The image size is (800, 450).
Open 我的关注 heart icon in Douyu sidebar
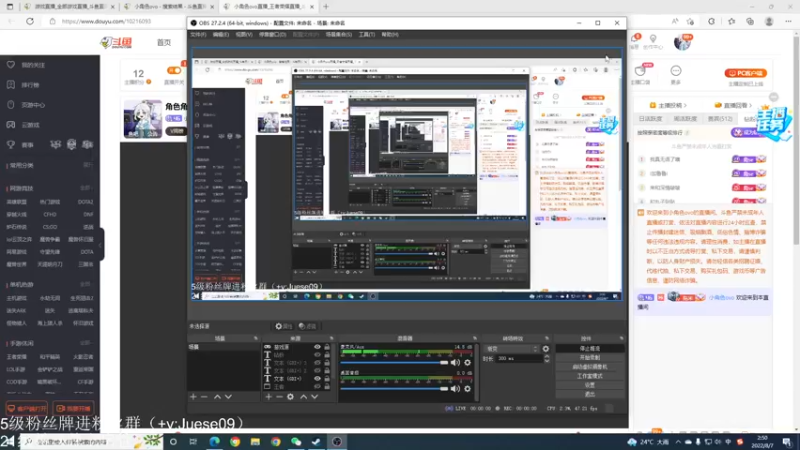point(11,65)
